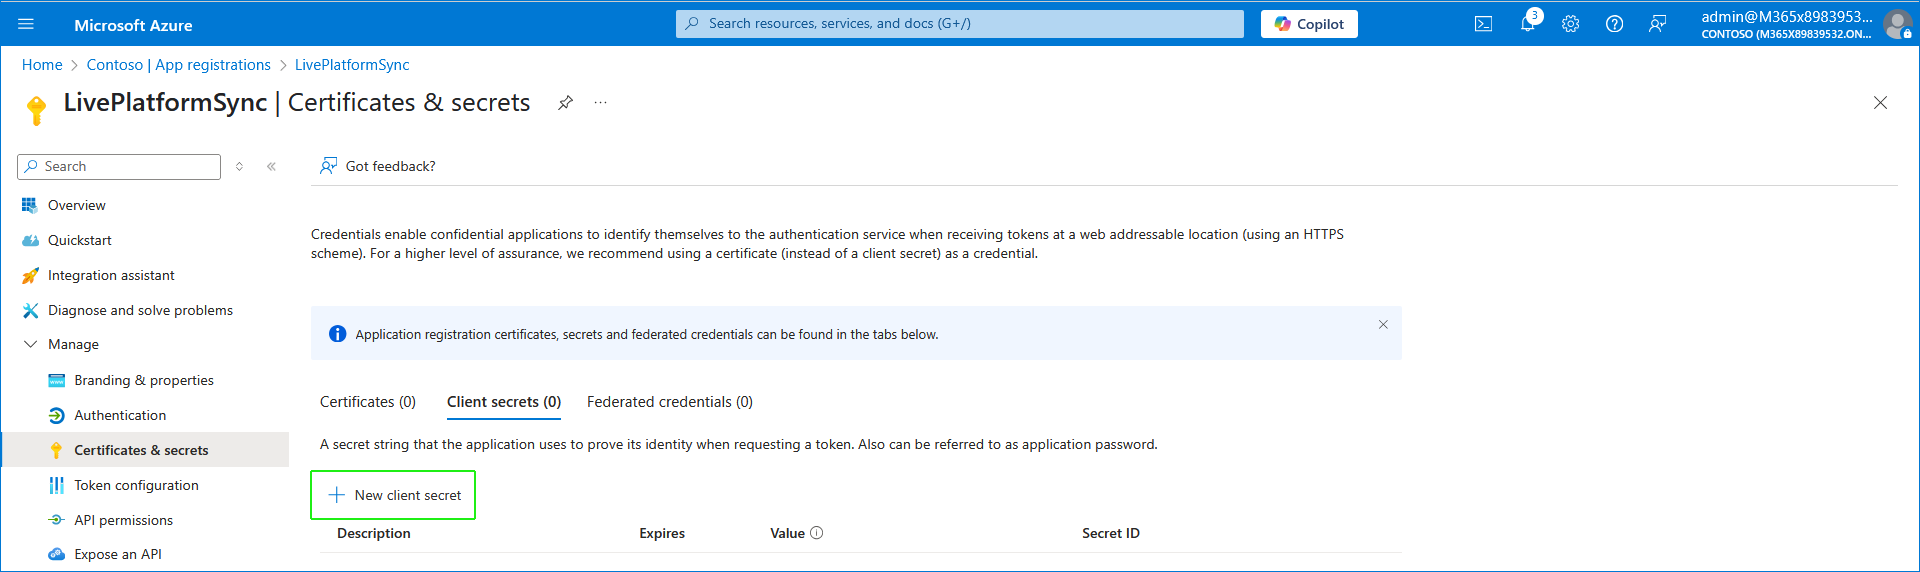Click the Description column header

coord(374,533)
